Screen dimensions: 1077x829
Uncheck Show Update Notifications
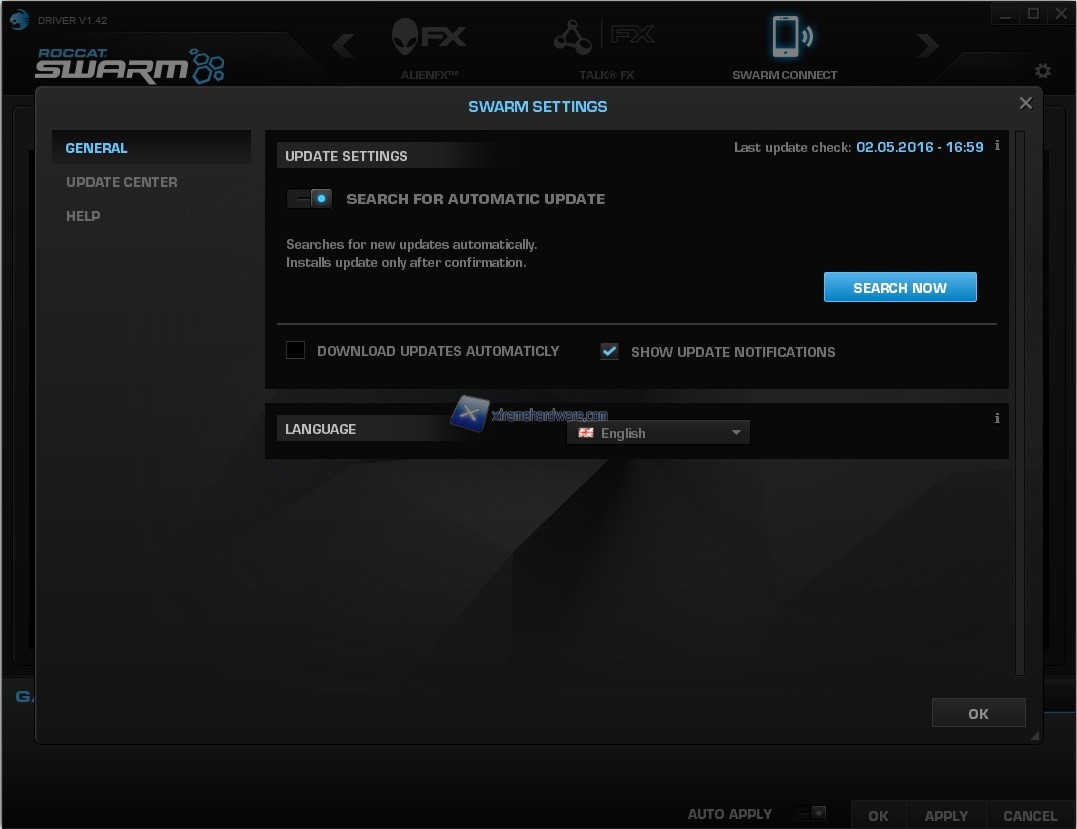(609, 351)
